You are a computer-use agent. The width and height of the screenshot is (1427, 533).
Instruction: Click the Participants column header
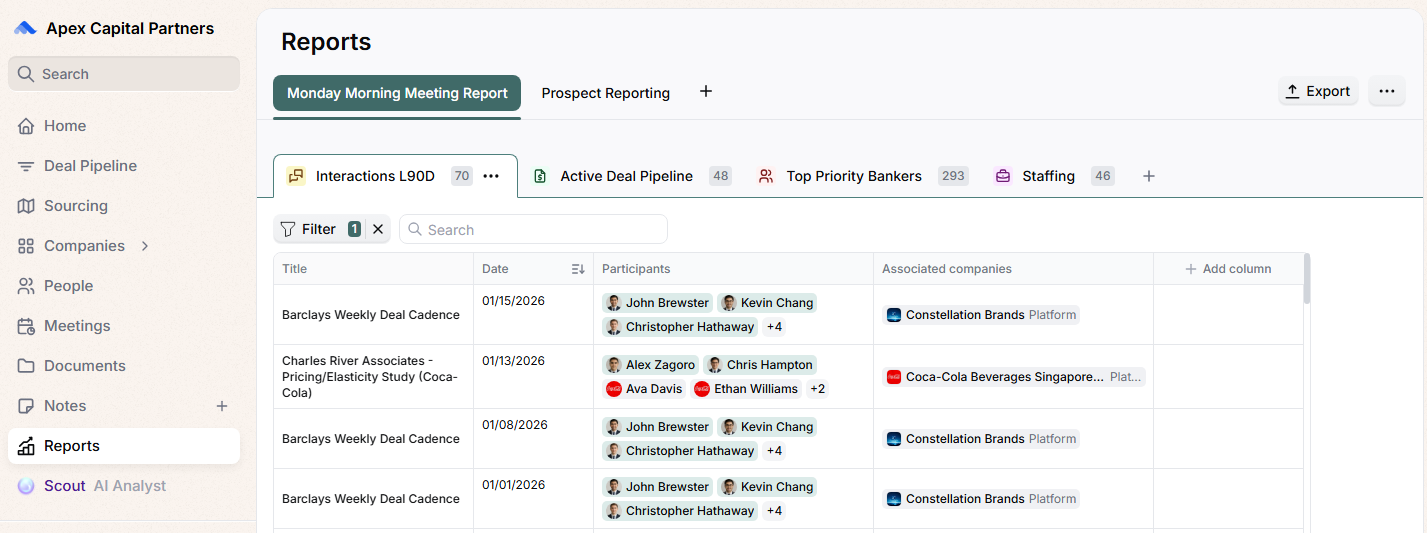tap(733, 269)
